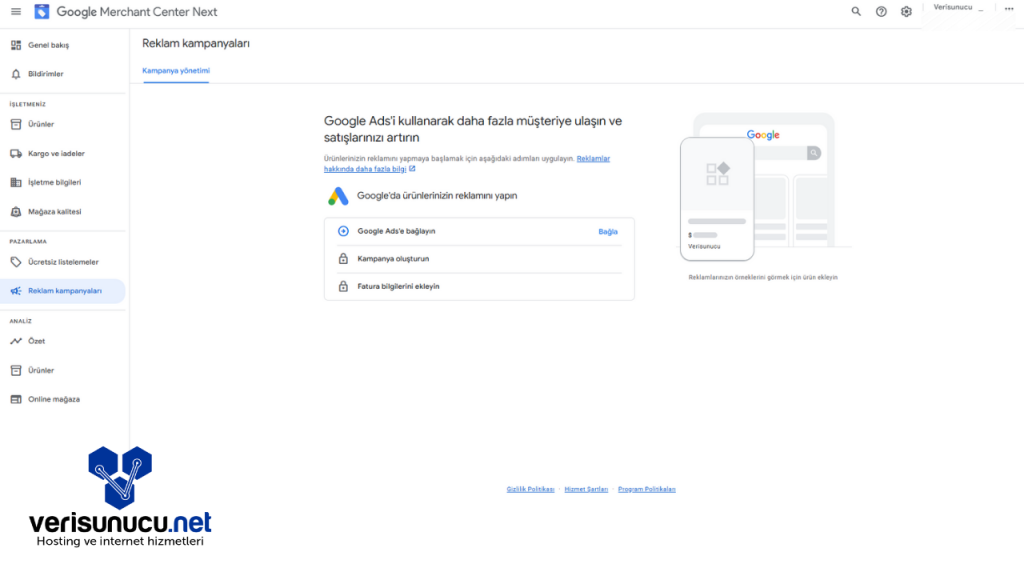
Task: Select Mağaza kalitesi in sidebar
Action: click(63, 212)
